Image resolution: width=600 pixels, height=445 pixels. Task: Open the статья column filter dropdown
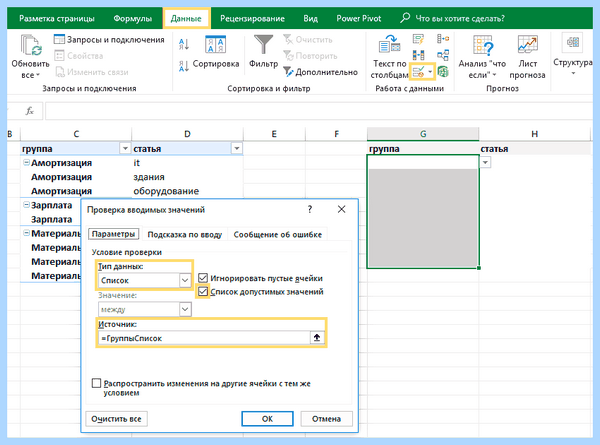236,148
